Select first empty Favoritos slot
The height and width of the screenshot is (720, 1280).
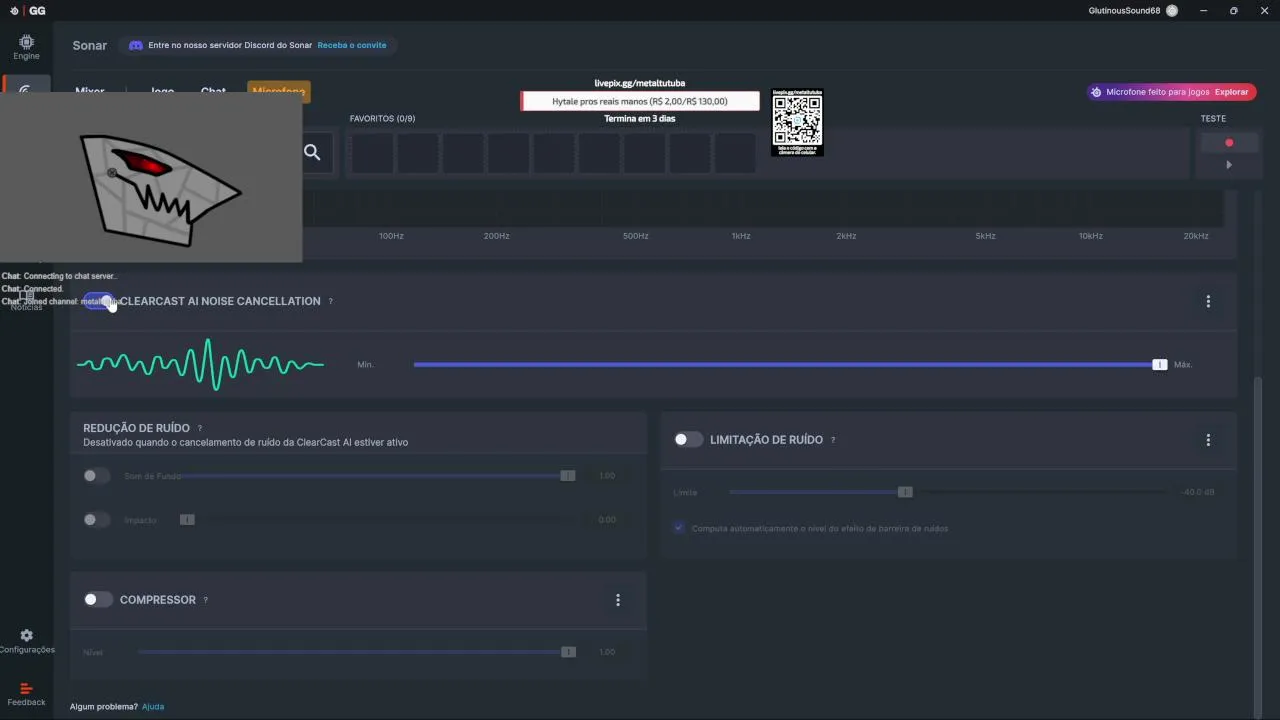click(x=372, y=153)
